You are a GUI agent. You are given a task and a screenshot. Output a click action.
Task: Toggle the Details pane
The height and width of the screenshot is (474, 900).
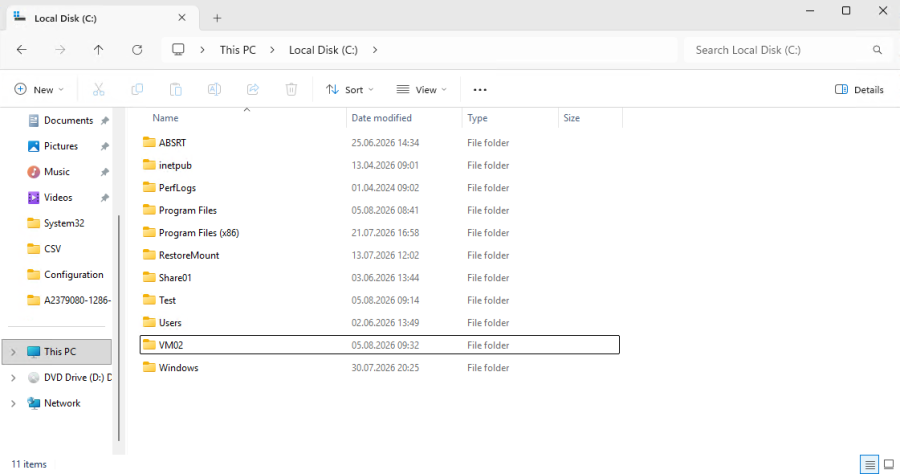click(859, 90)
